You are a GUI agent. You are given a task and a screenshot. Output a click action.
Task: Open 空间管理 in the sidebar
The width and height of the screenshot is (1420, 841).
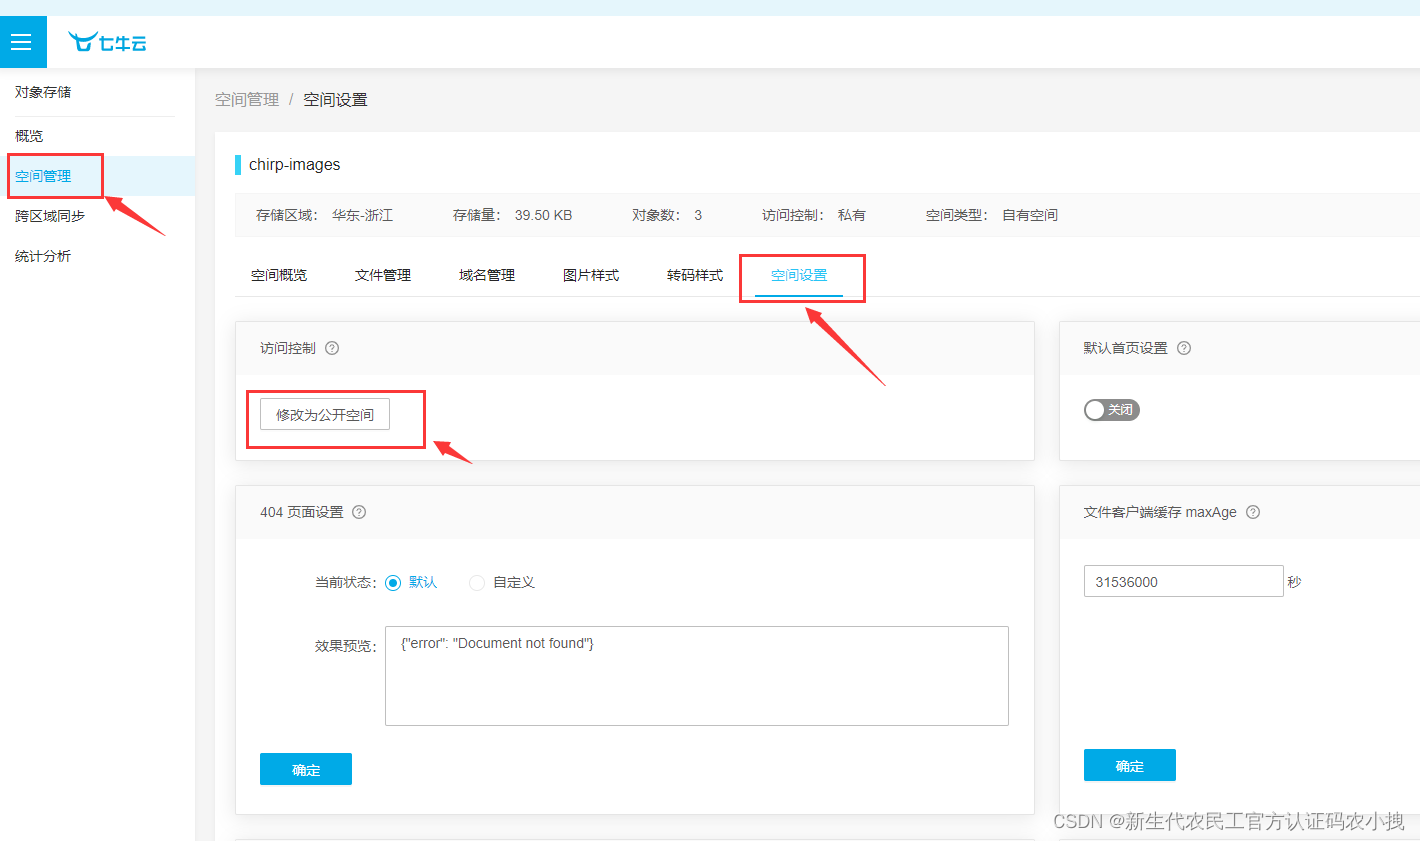(43, 176)
